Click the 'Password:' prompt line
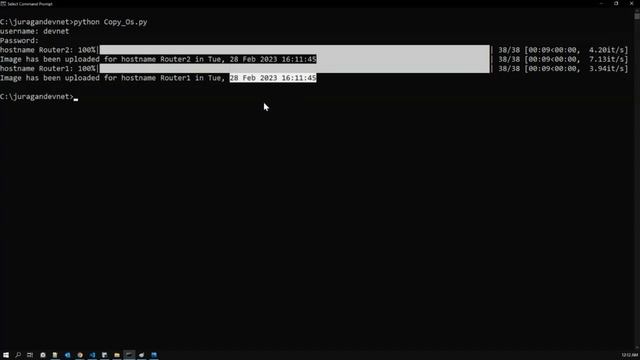The width and height of the screenshot is (640, 360). (x=19, y=41)
